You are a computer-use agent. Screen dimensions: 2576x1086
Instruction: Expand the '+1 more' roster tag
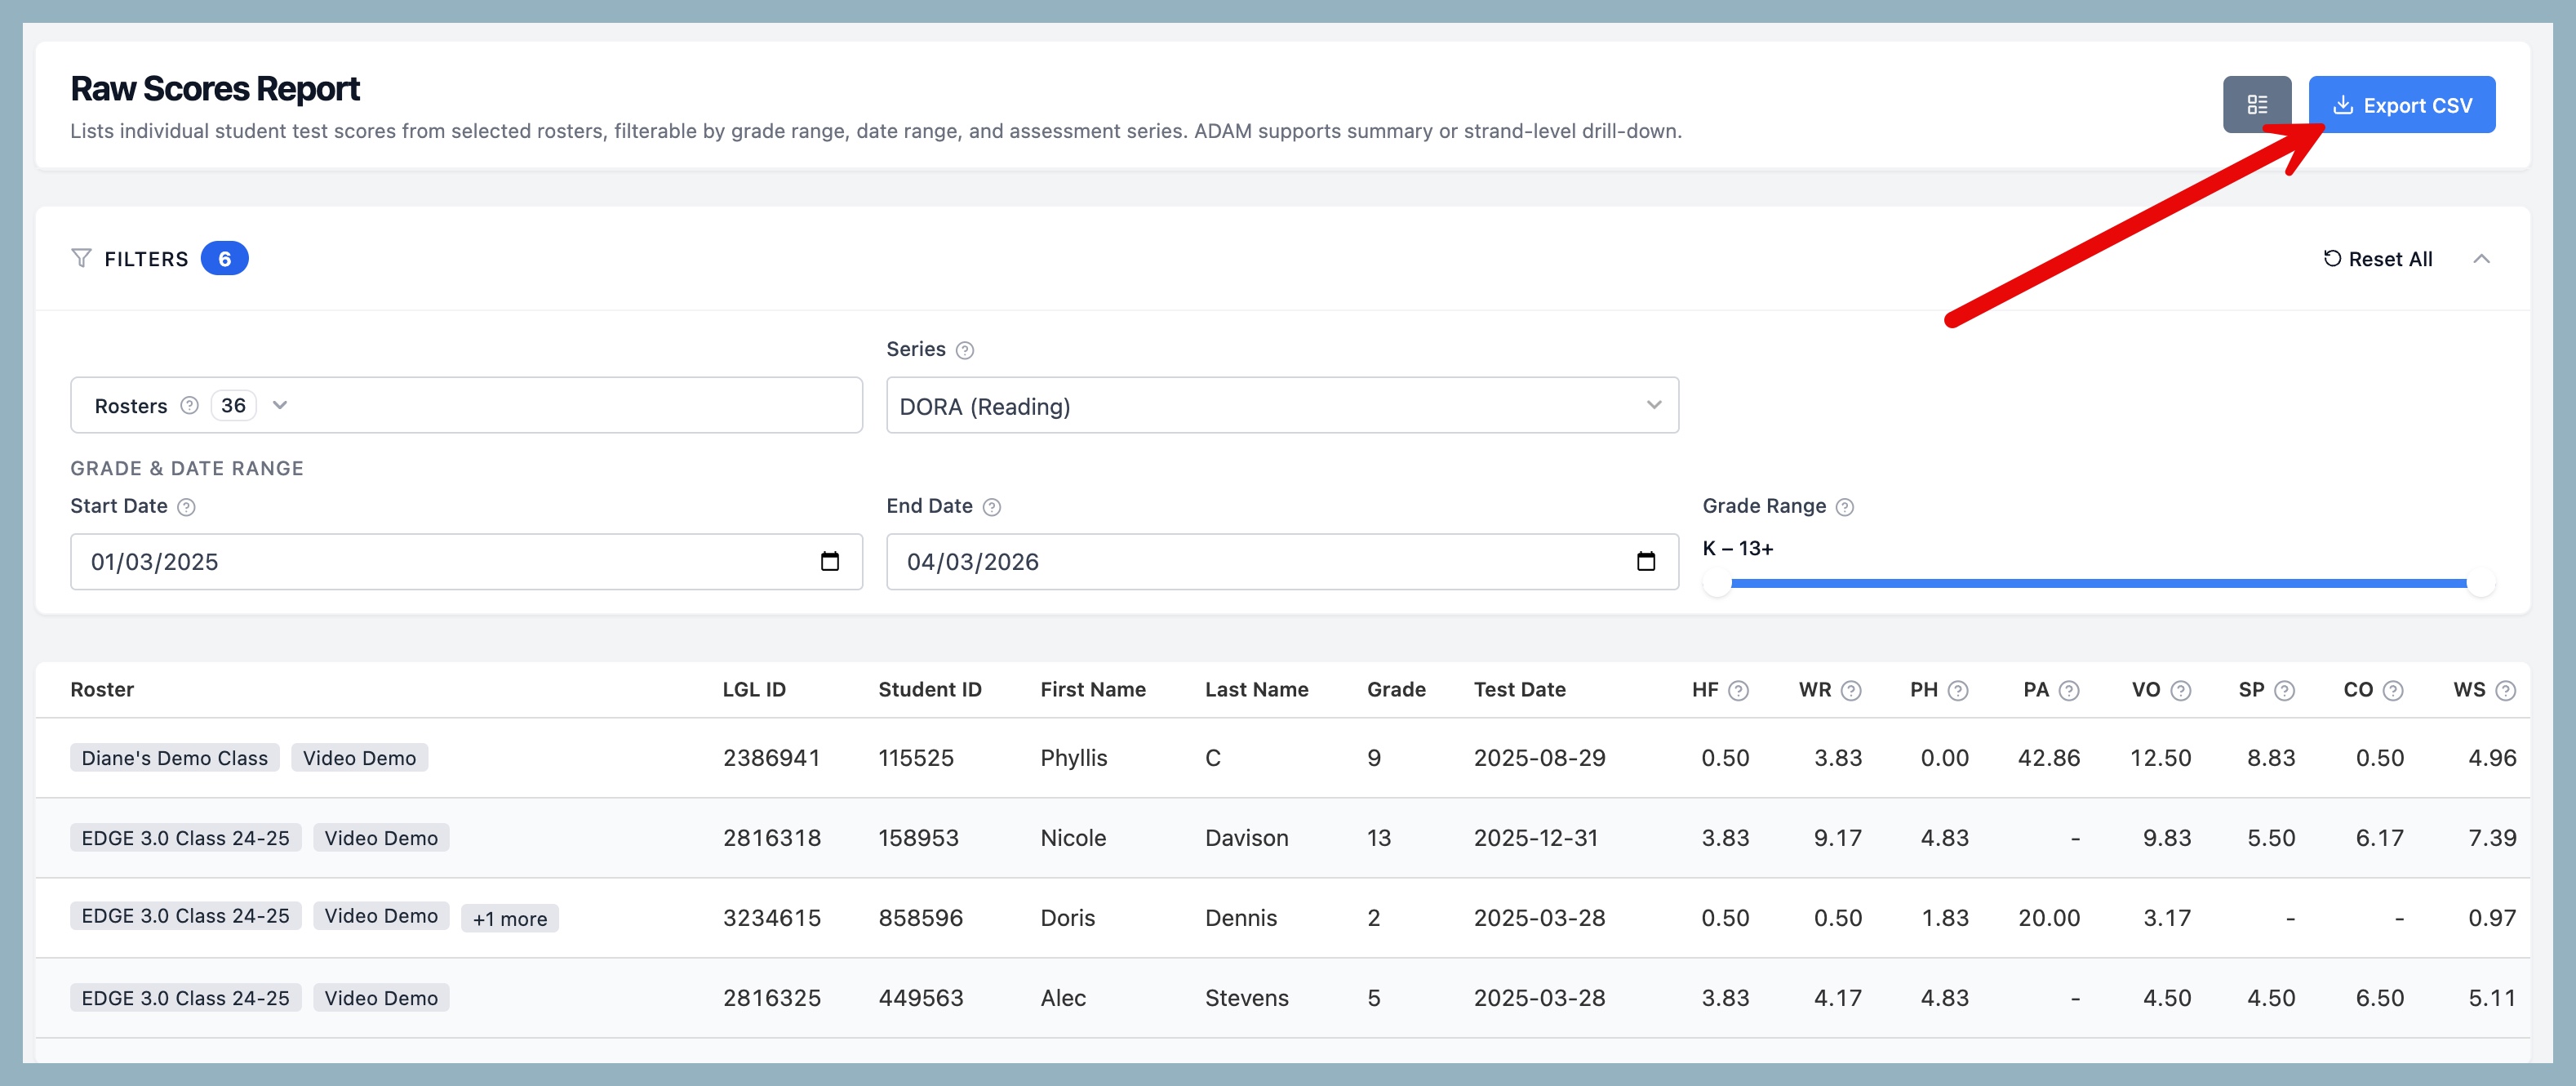point(509,918)
